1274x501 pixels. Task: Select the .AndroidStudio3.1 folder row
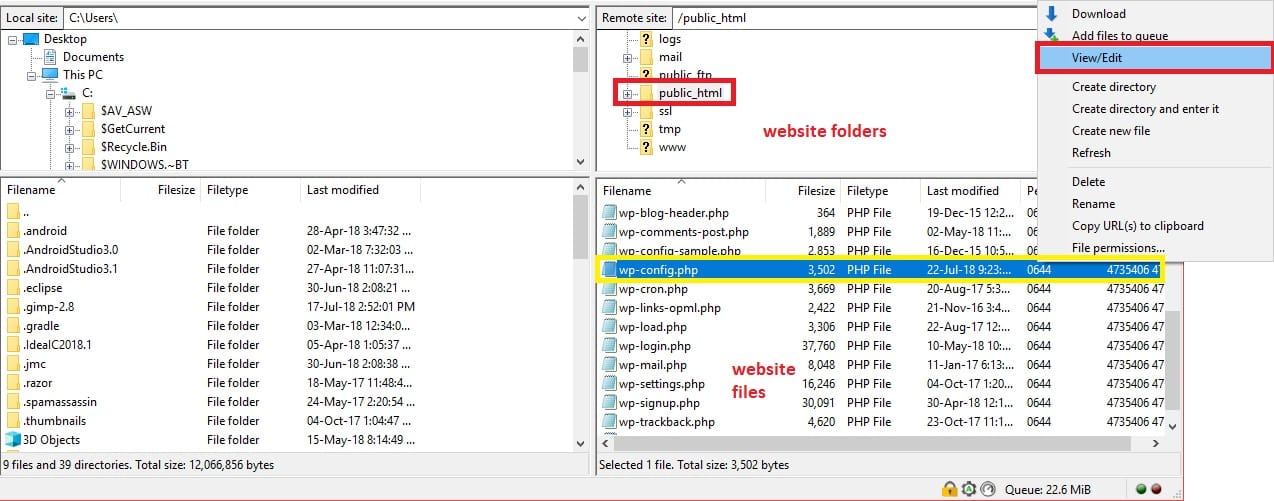(288, 269)
